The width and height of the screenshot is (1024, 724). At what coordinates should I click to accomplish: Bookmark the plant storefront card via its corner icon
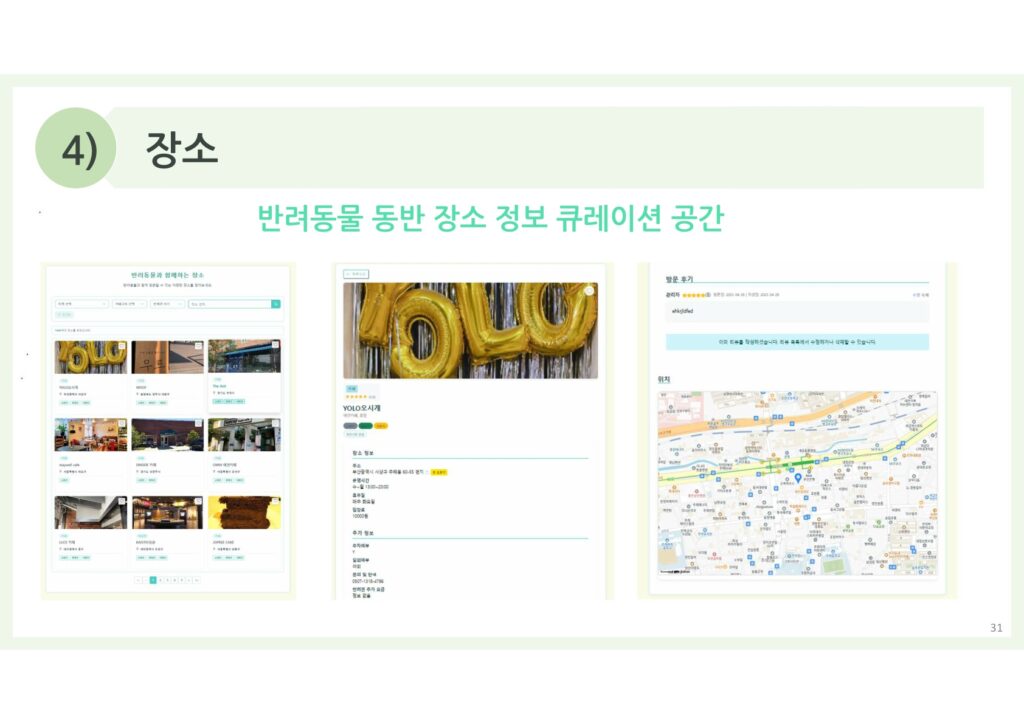click(276, 423)
